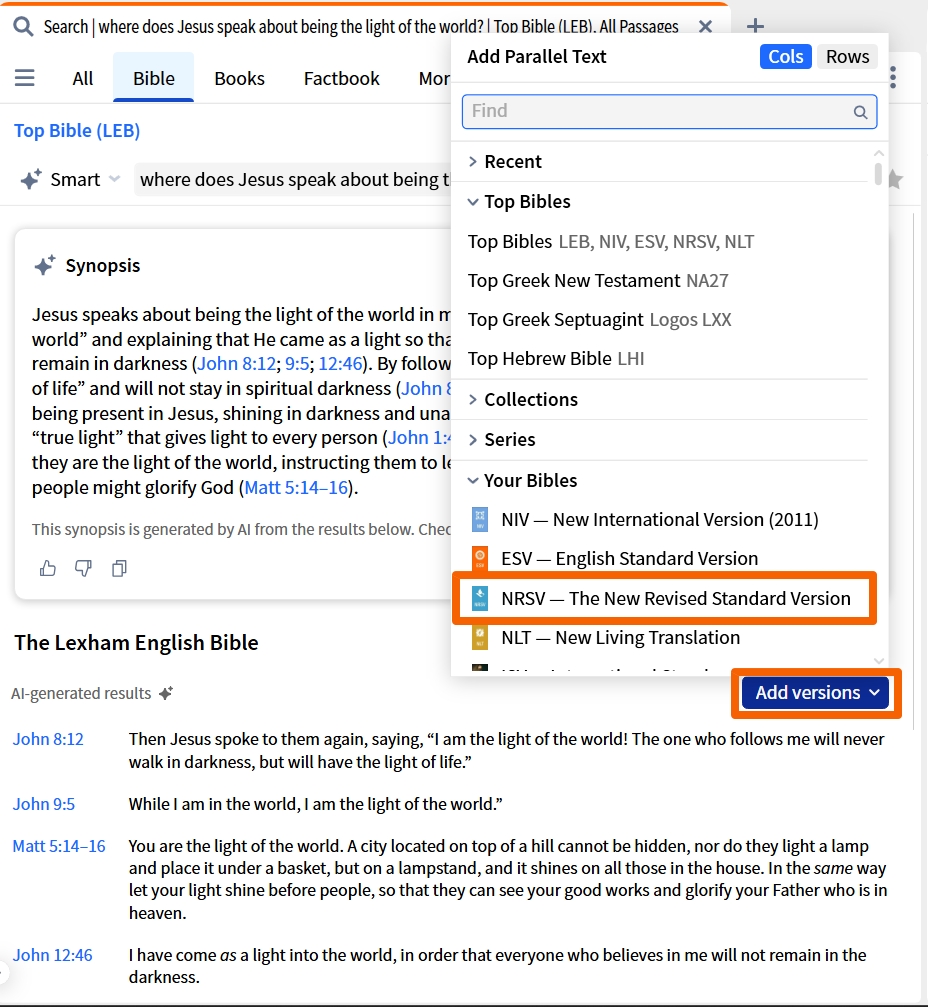
Task: Copy the synopsis text
Action: tap(119, 568)
